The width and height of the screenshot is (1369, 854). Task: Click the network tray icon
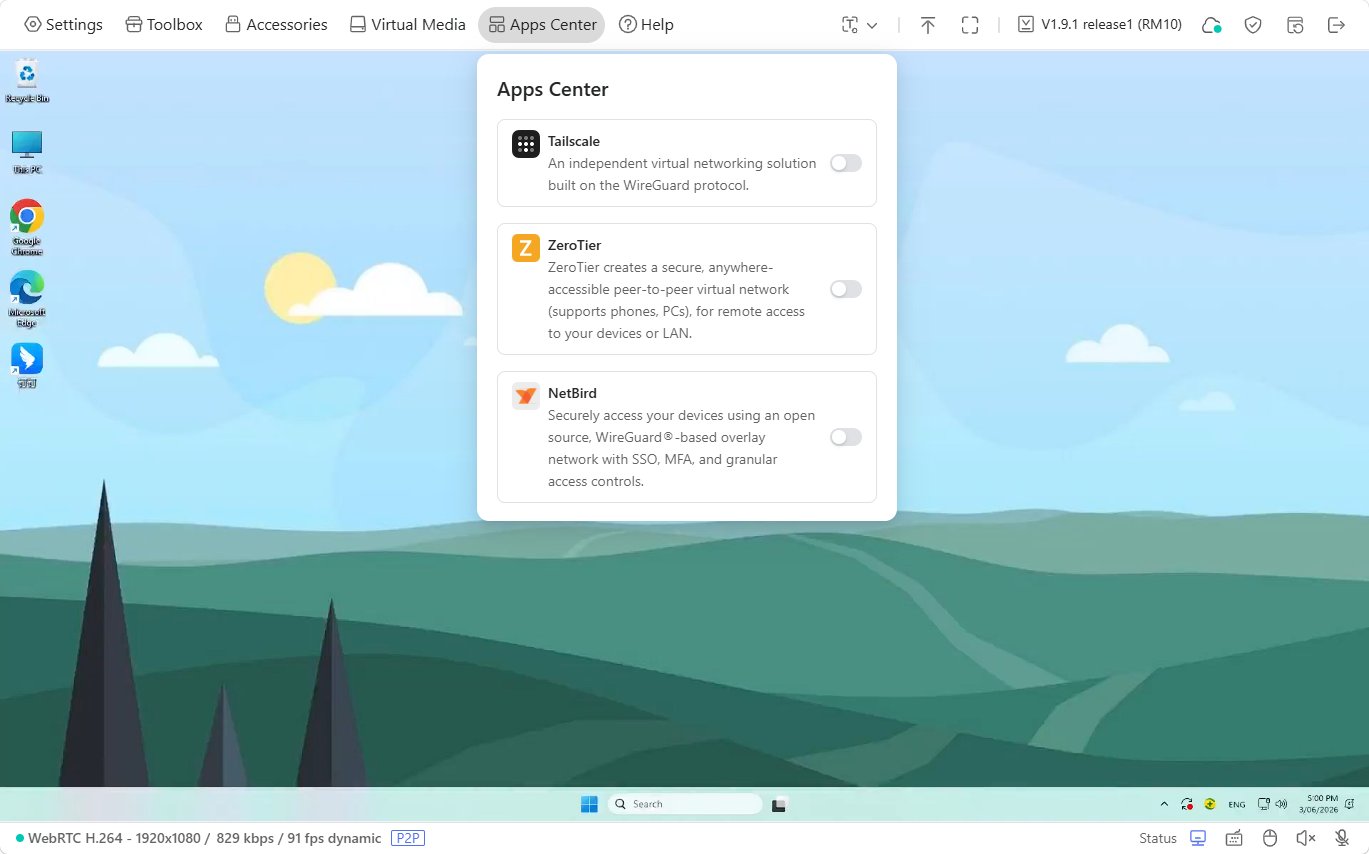coord(1264,804)
